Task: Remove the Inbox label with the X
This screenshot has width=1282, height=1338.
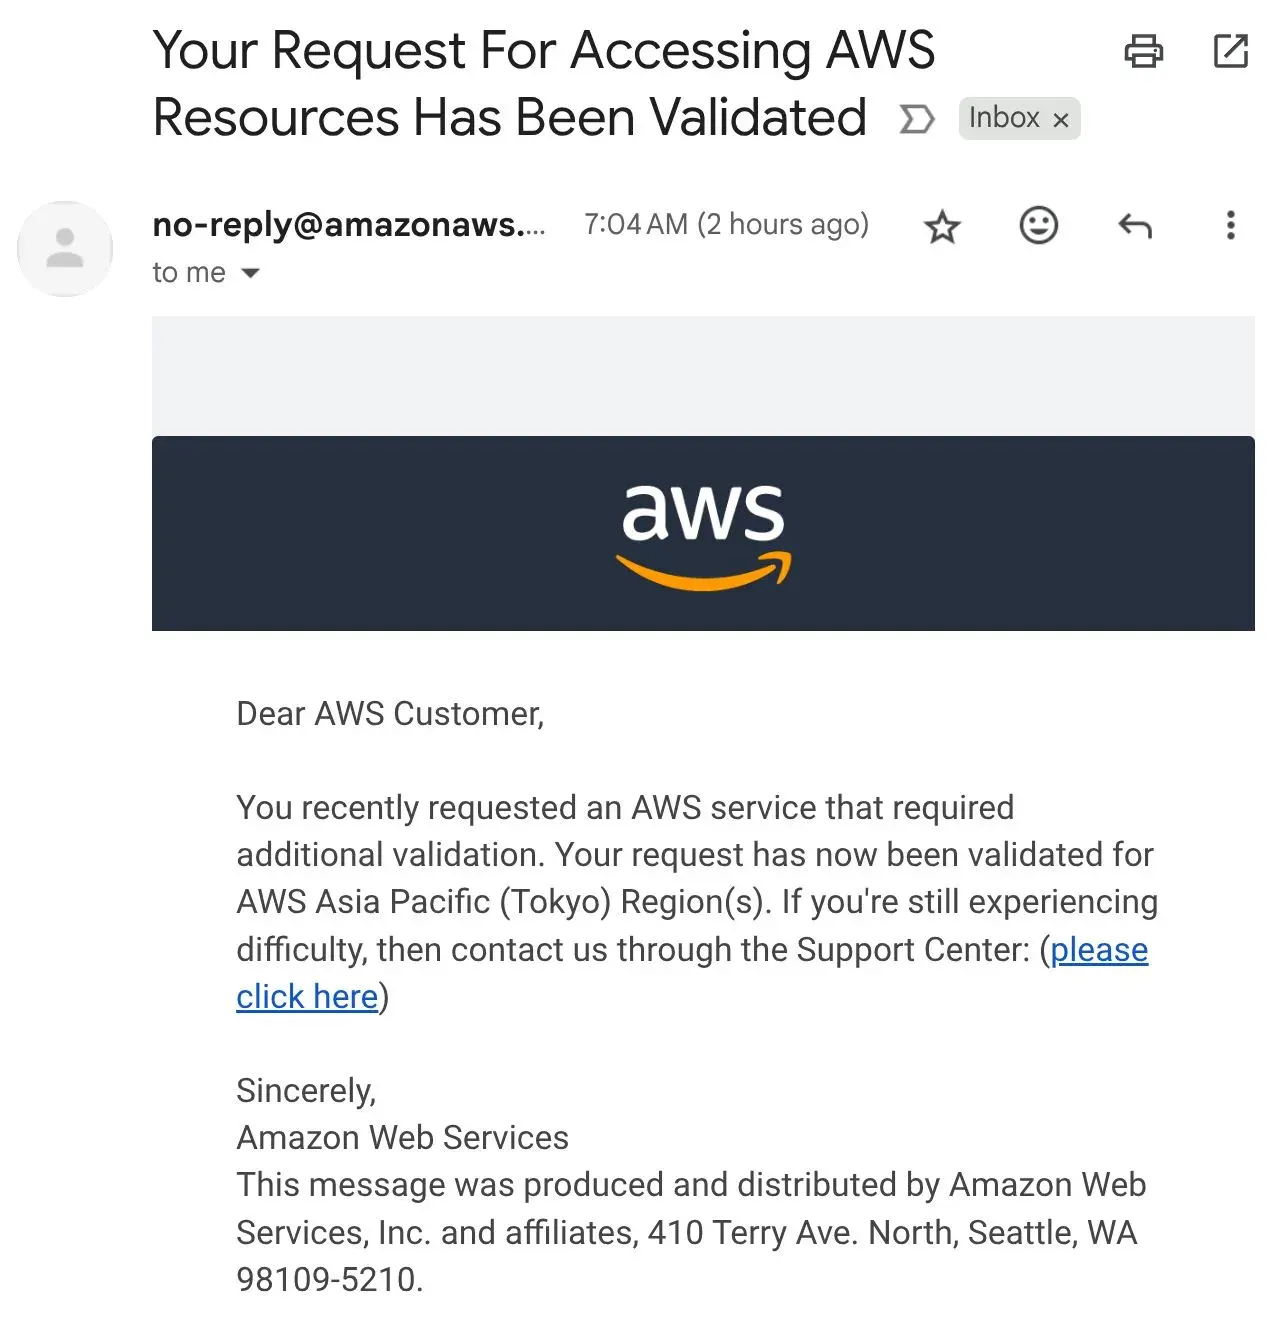Action: [x=1061, y=120]
